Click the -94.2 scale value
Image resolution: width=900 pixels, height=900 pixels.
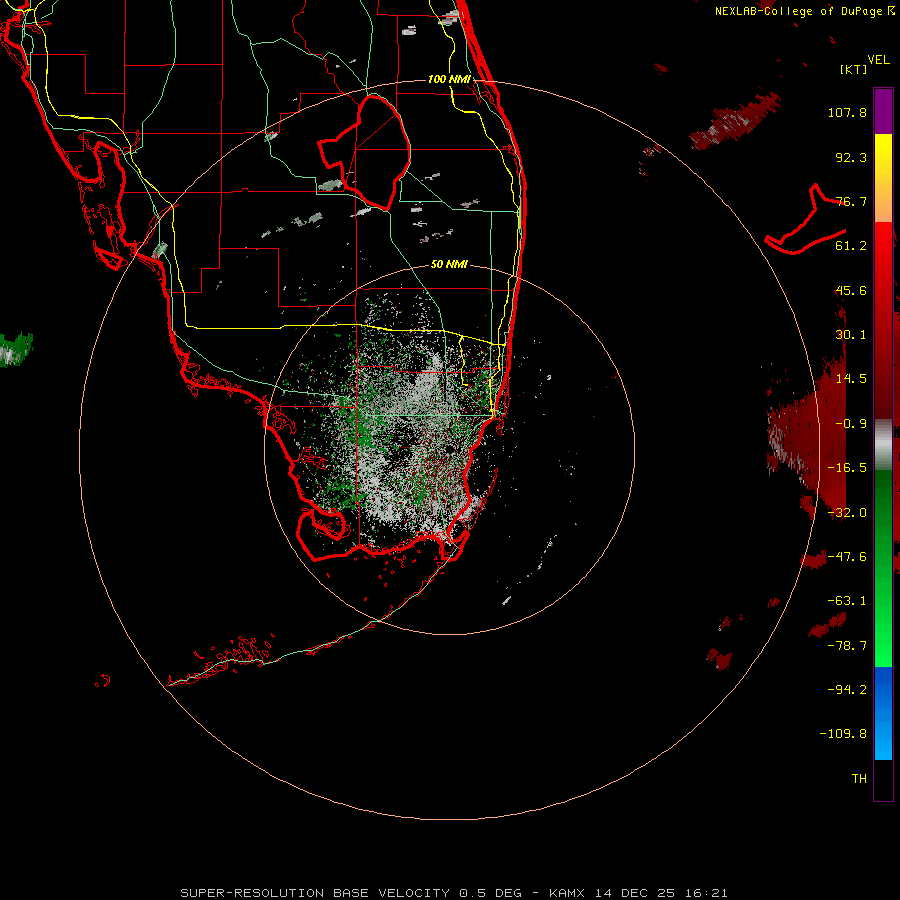click(x=847, y=690)
